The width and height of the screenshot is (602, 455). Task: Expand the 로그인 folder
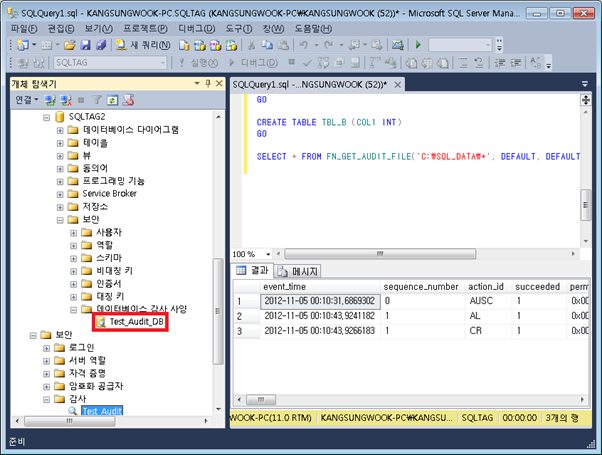point(46,349)
